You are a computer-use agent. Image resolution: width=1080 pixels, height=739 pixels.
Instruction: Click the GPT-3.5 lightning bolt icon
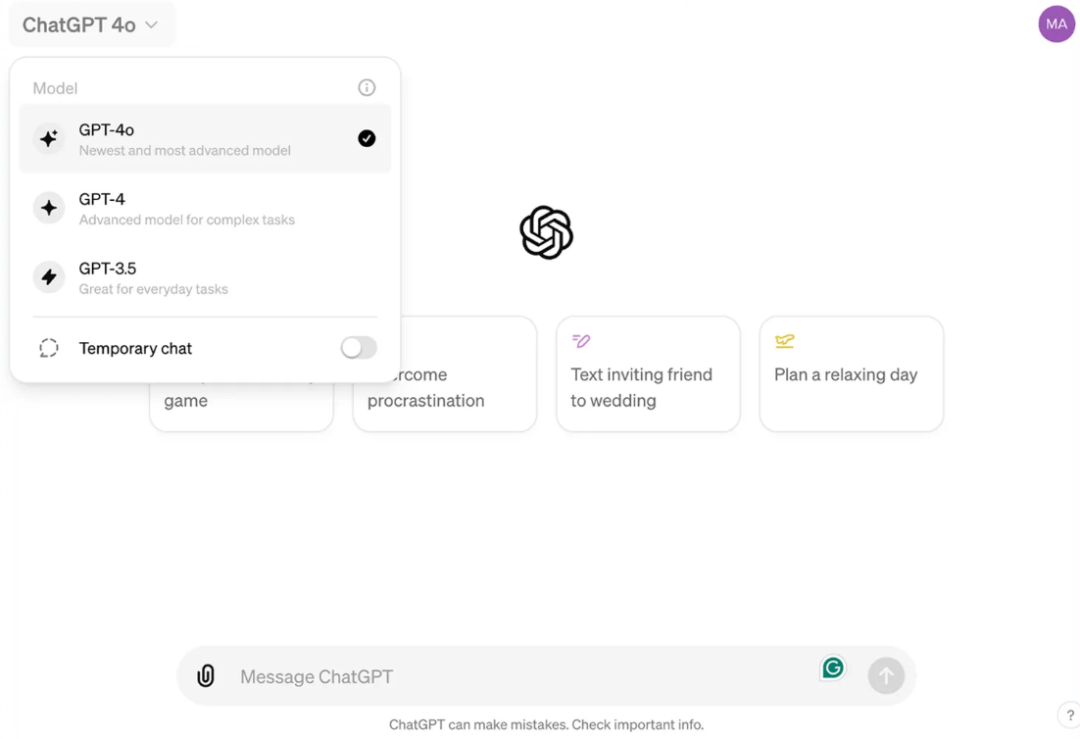coord(49,277)
